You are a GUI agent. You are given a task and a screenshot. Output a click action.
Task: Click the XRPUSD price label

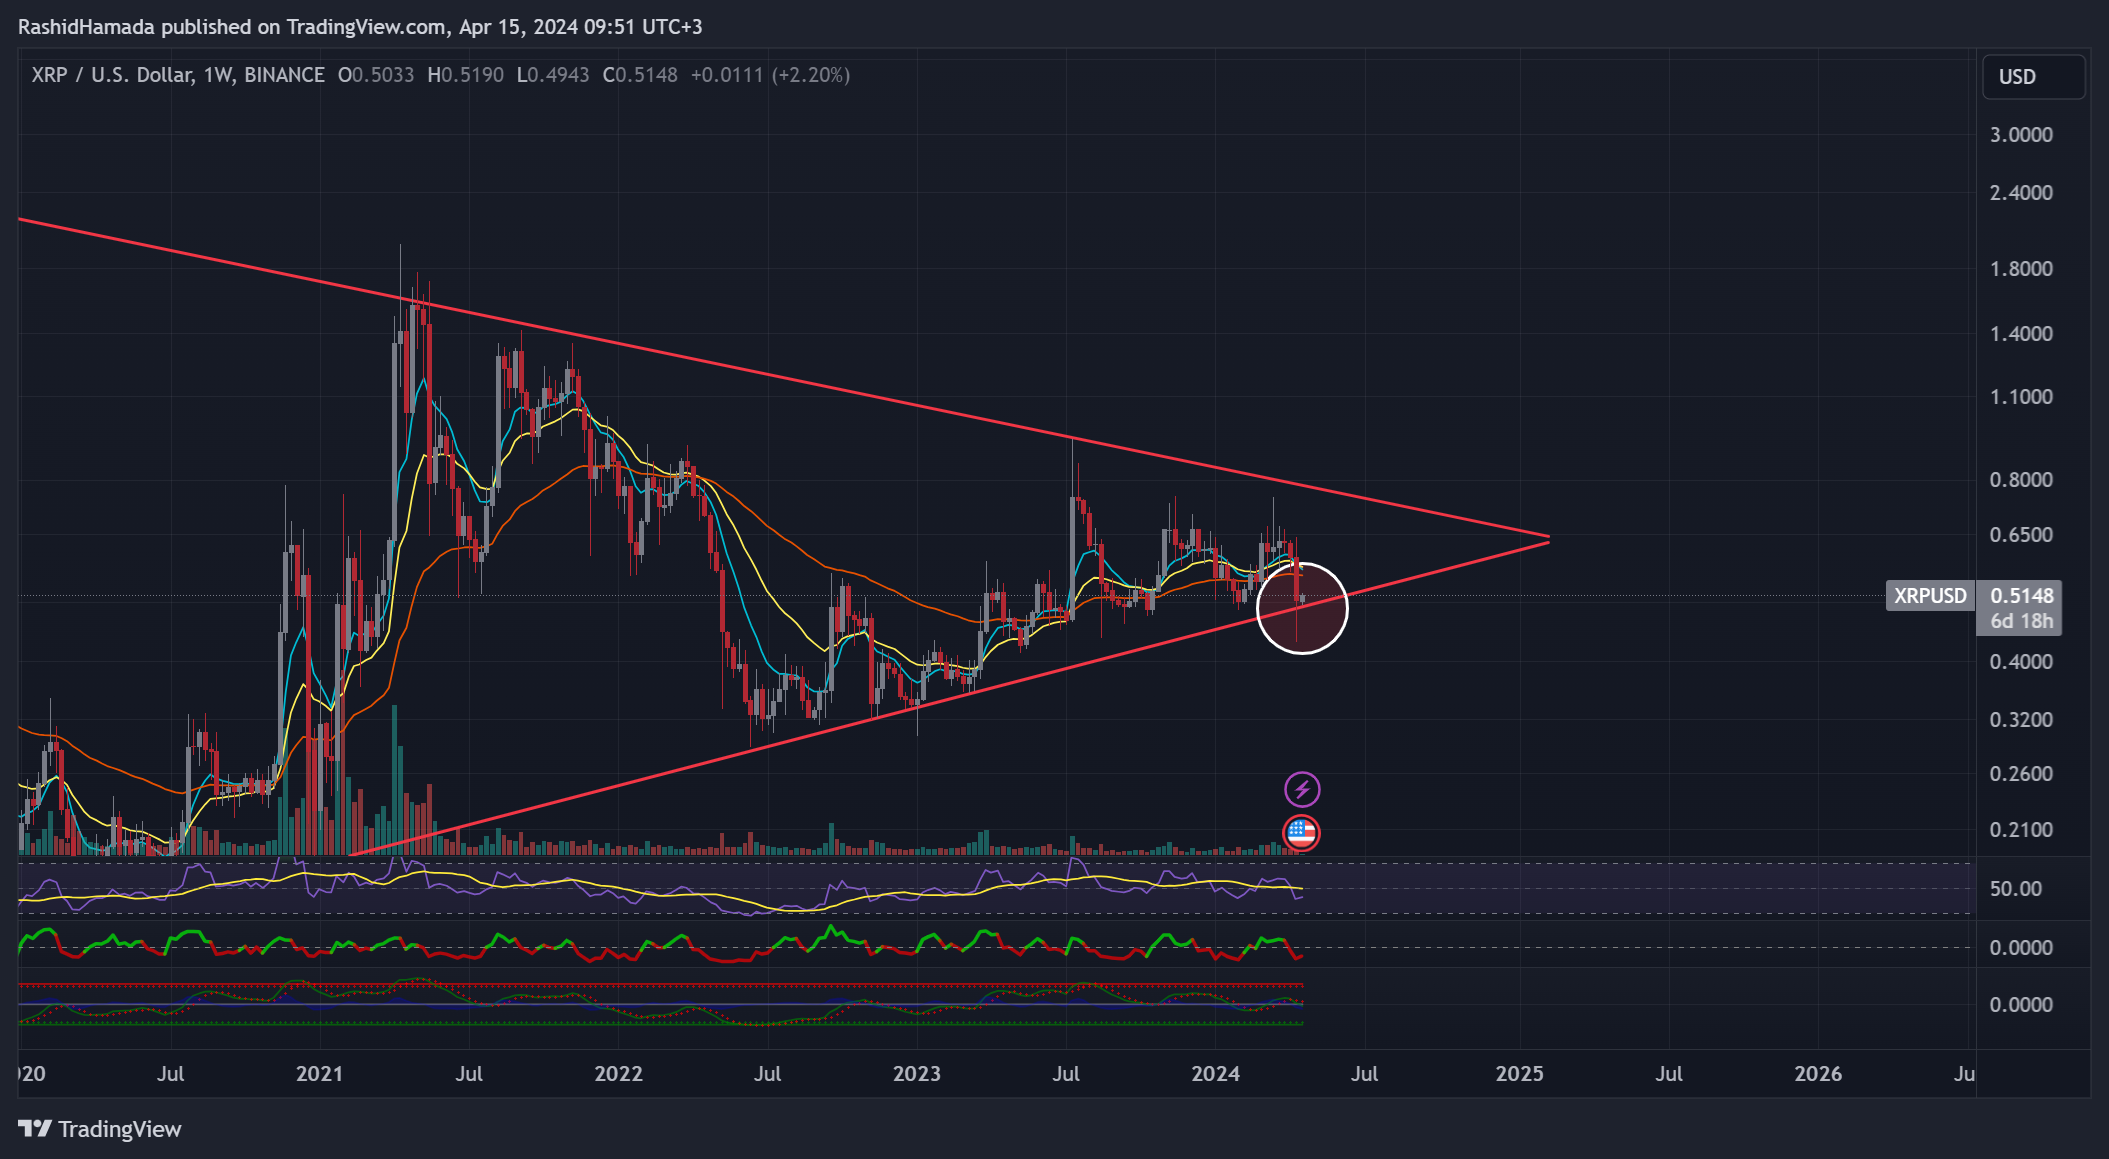(1930, 596)
